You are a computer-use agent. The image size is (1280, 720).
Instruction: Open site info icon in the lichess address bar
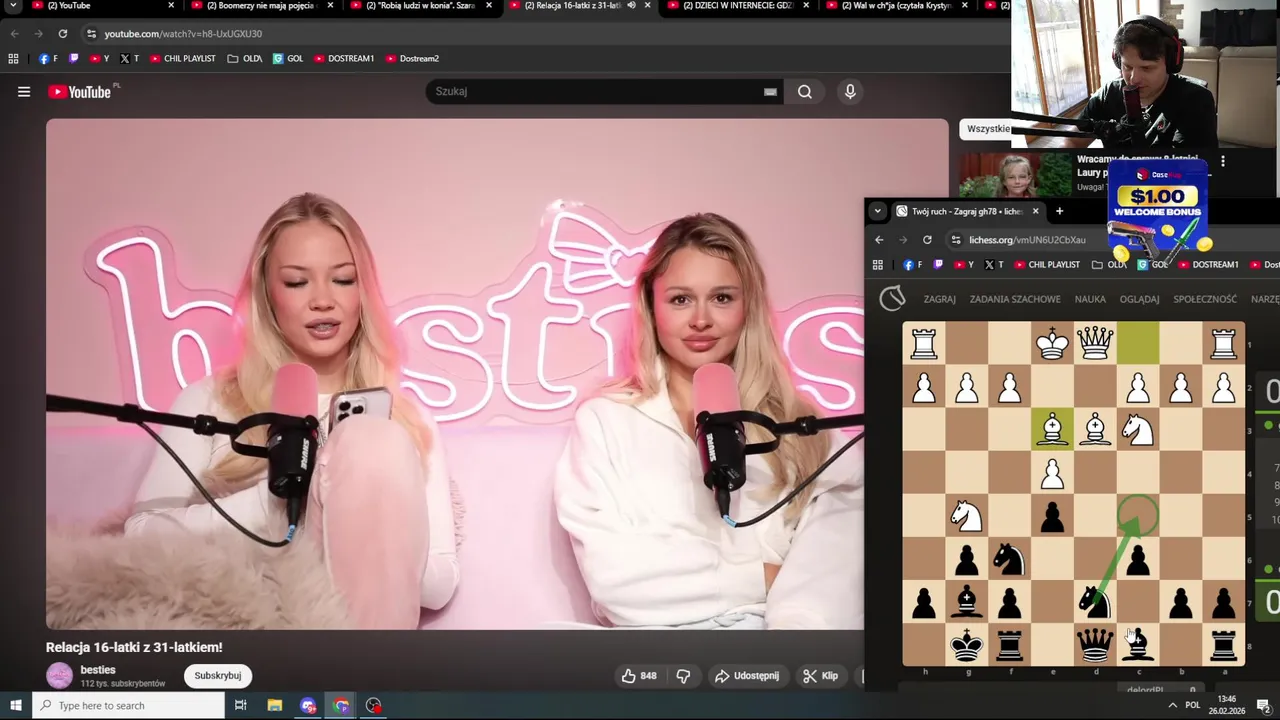pyautogui.click(x=956, y=240)
